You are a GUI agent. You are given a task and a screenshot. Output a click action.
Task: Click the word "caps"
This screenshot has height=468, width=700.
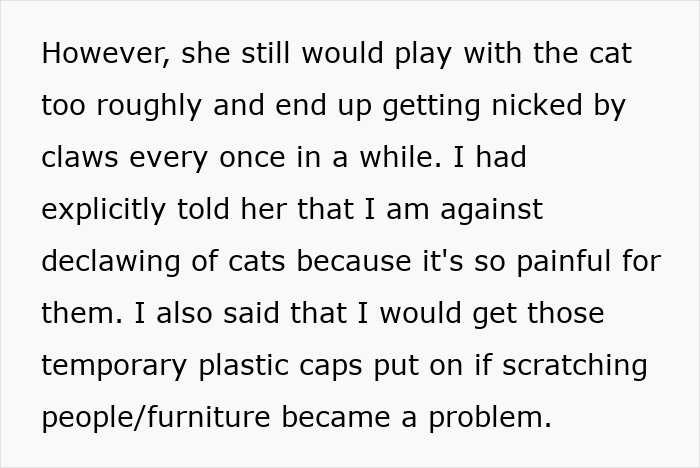coord(331,367)
